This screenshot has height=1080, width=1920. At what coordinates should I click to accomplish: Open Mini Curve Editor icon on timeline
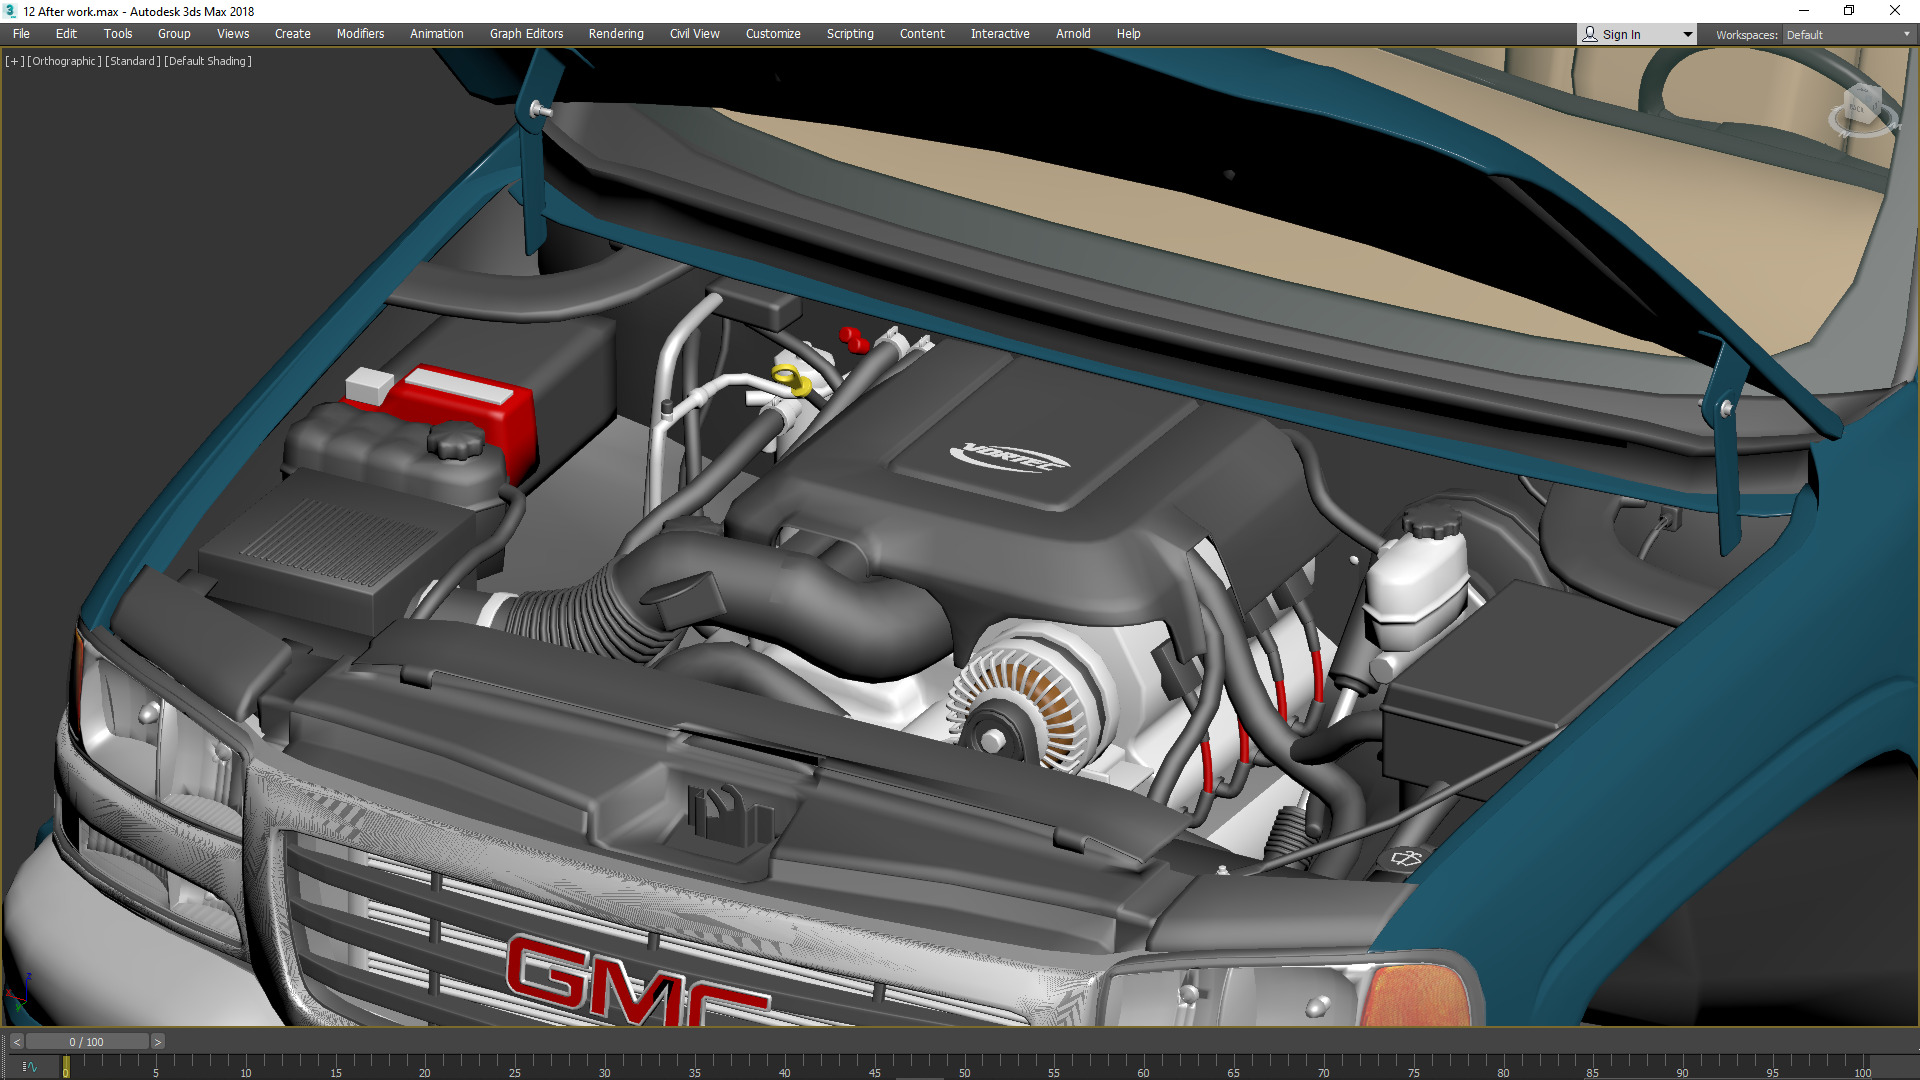pos(29,1067)
